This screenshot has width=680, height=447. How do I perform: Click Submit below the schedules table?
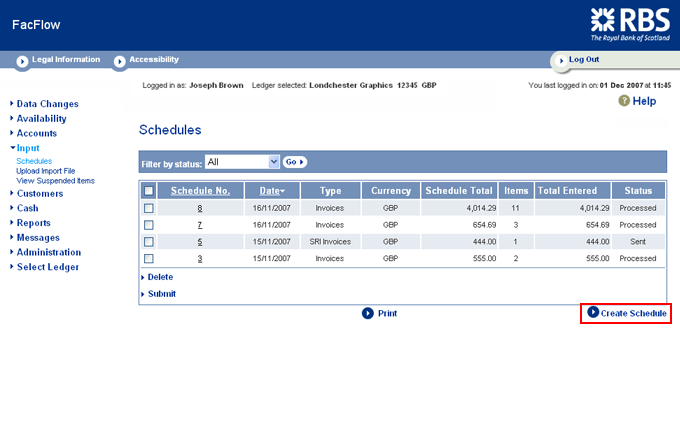click(161, 294)
